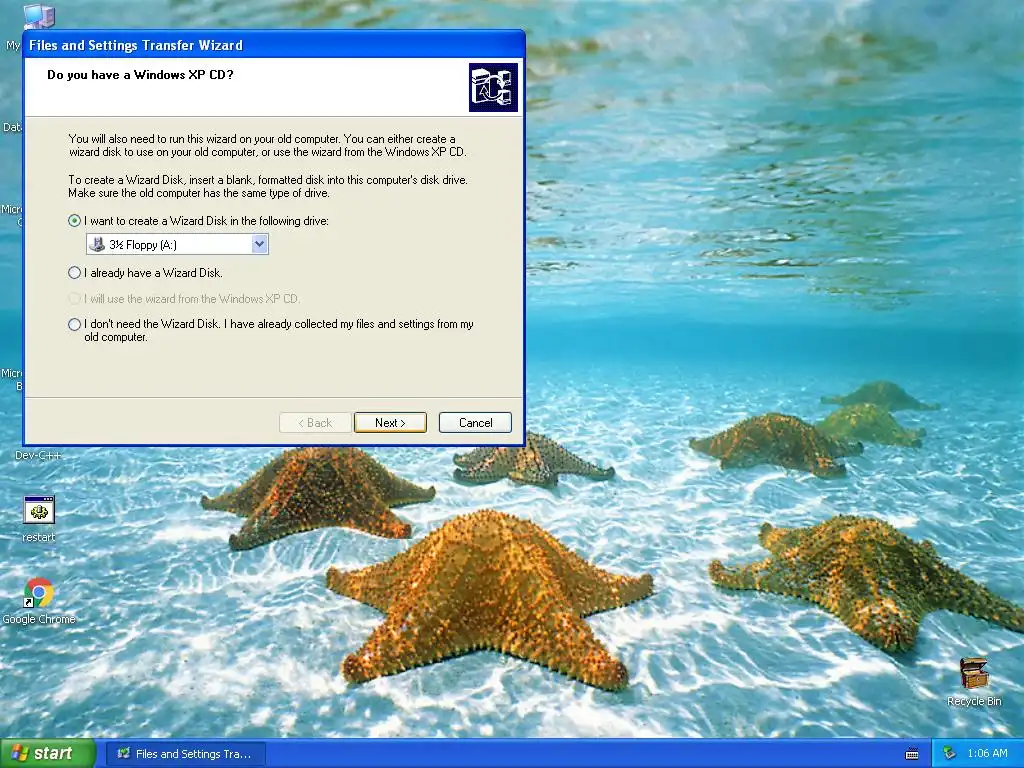Click the My Computer desktop icon
Viewport: 1024px width, 768px height.
click(39, 16)
